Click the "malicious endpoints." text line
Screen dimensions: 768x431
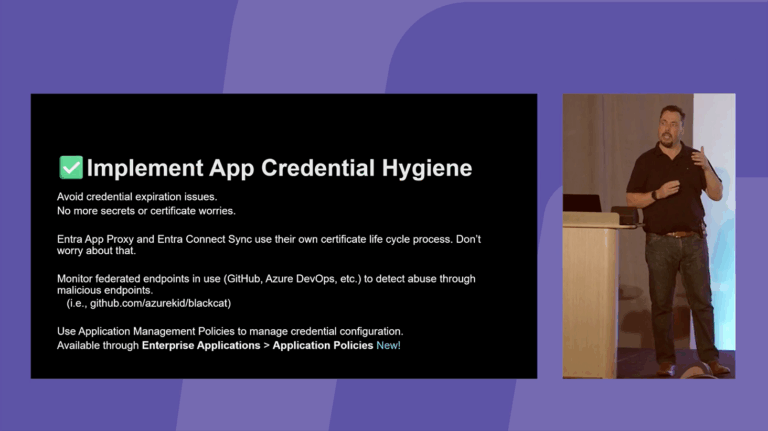tap(100, 290)
